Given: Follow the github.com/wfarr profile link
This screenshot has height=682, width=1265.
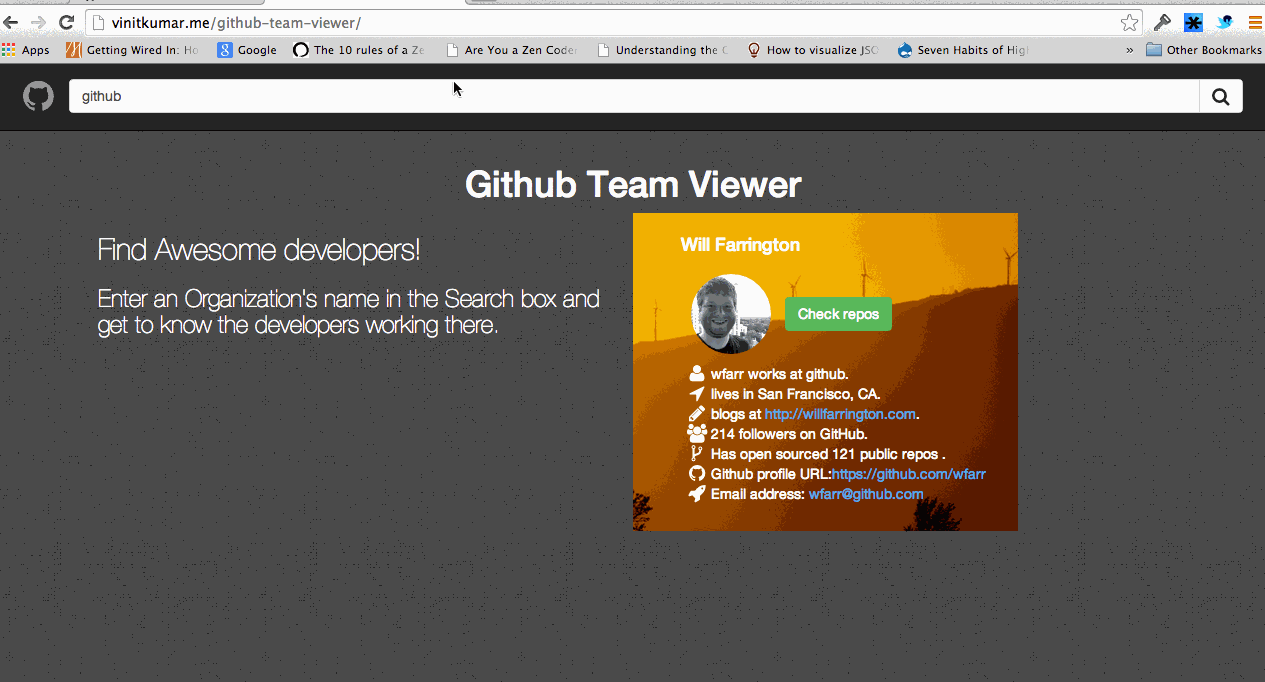Looking at the screenshot, I should (x=908, y=474).
